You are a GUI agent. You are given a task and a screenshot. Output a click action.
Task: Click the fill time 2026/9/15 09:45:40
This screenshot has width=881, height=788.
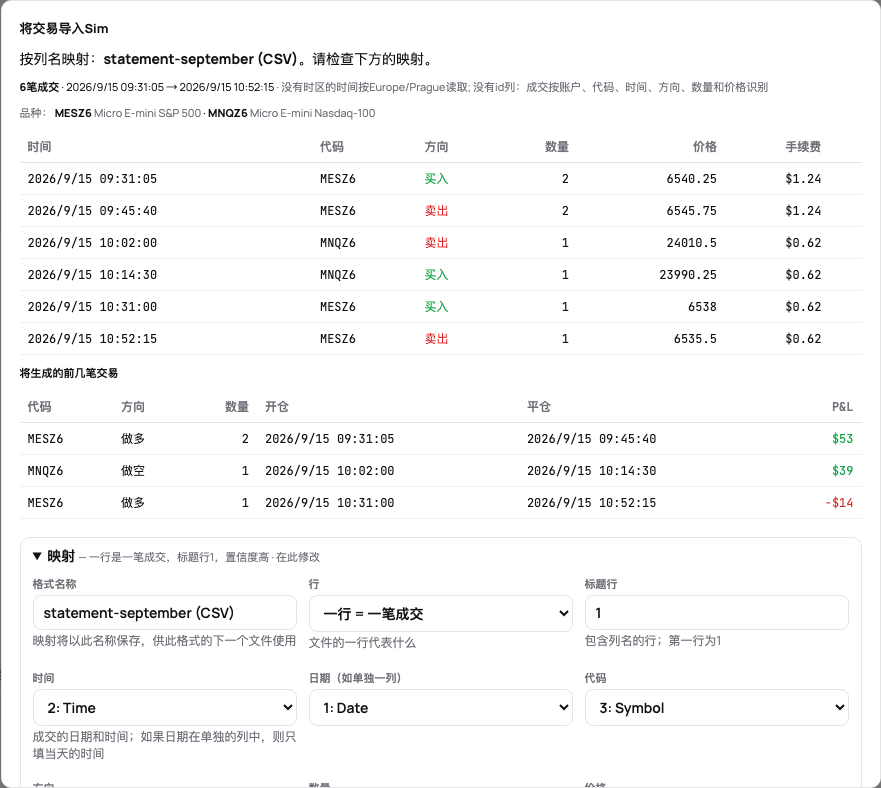click(x=92, y=211)
